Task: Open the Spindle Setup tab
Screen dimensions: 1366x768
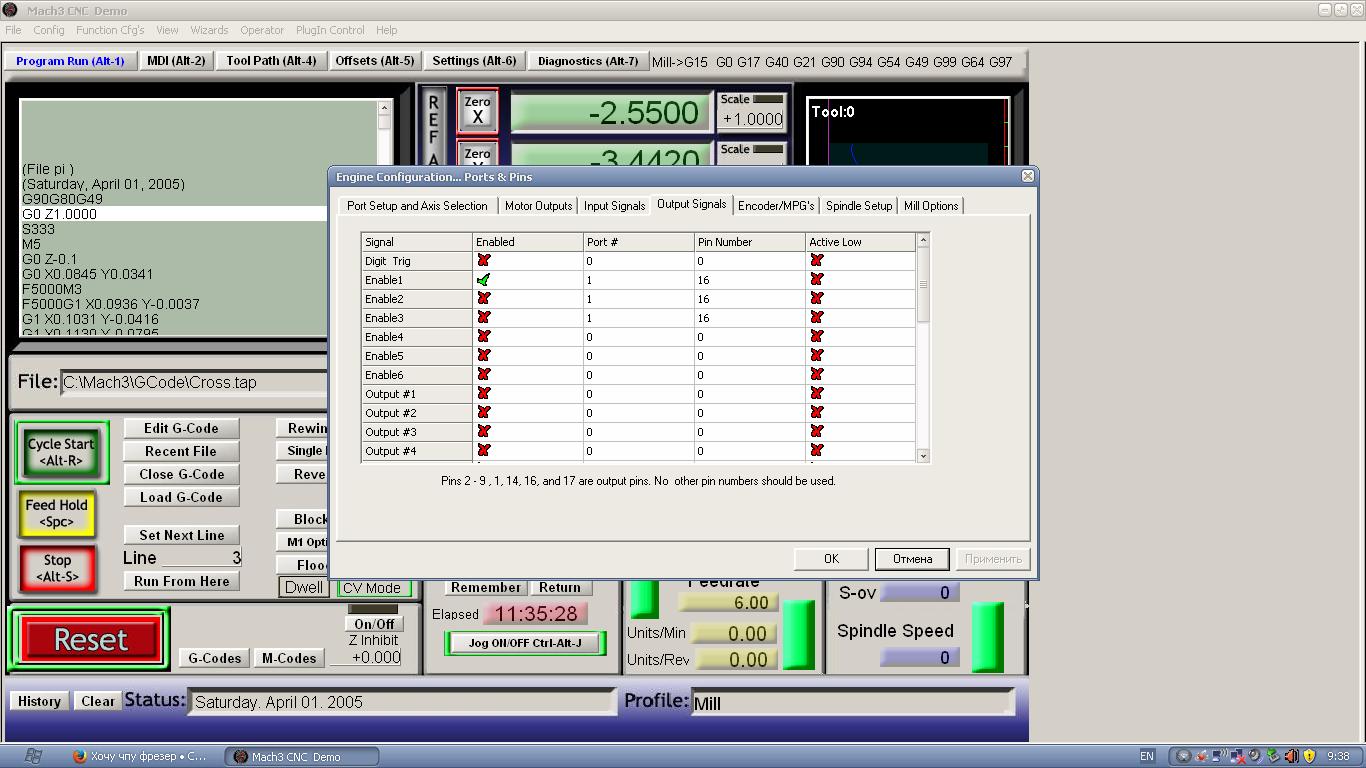Action: coord(859,206)
